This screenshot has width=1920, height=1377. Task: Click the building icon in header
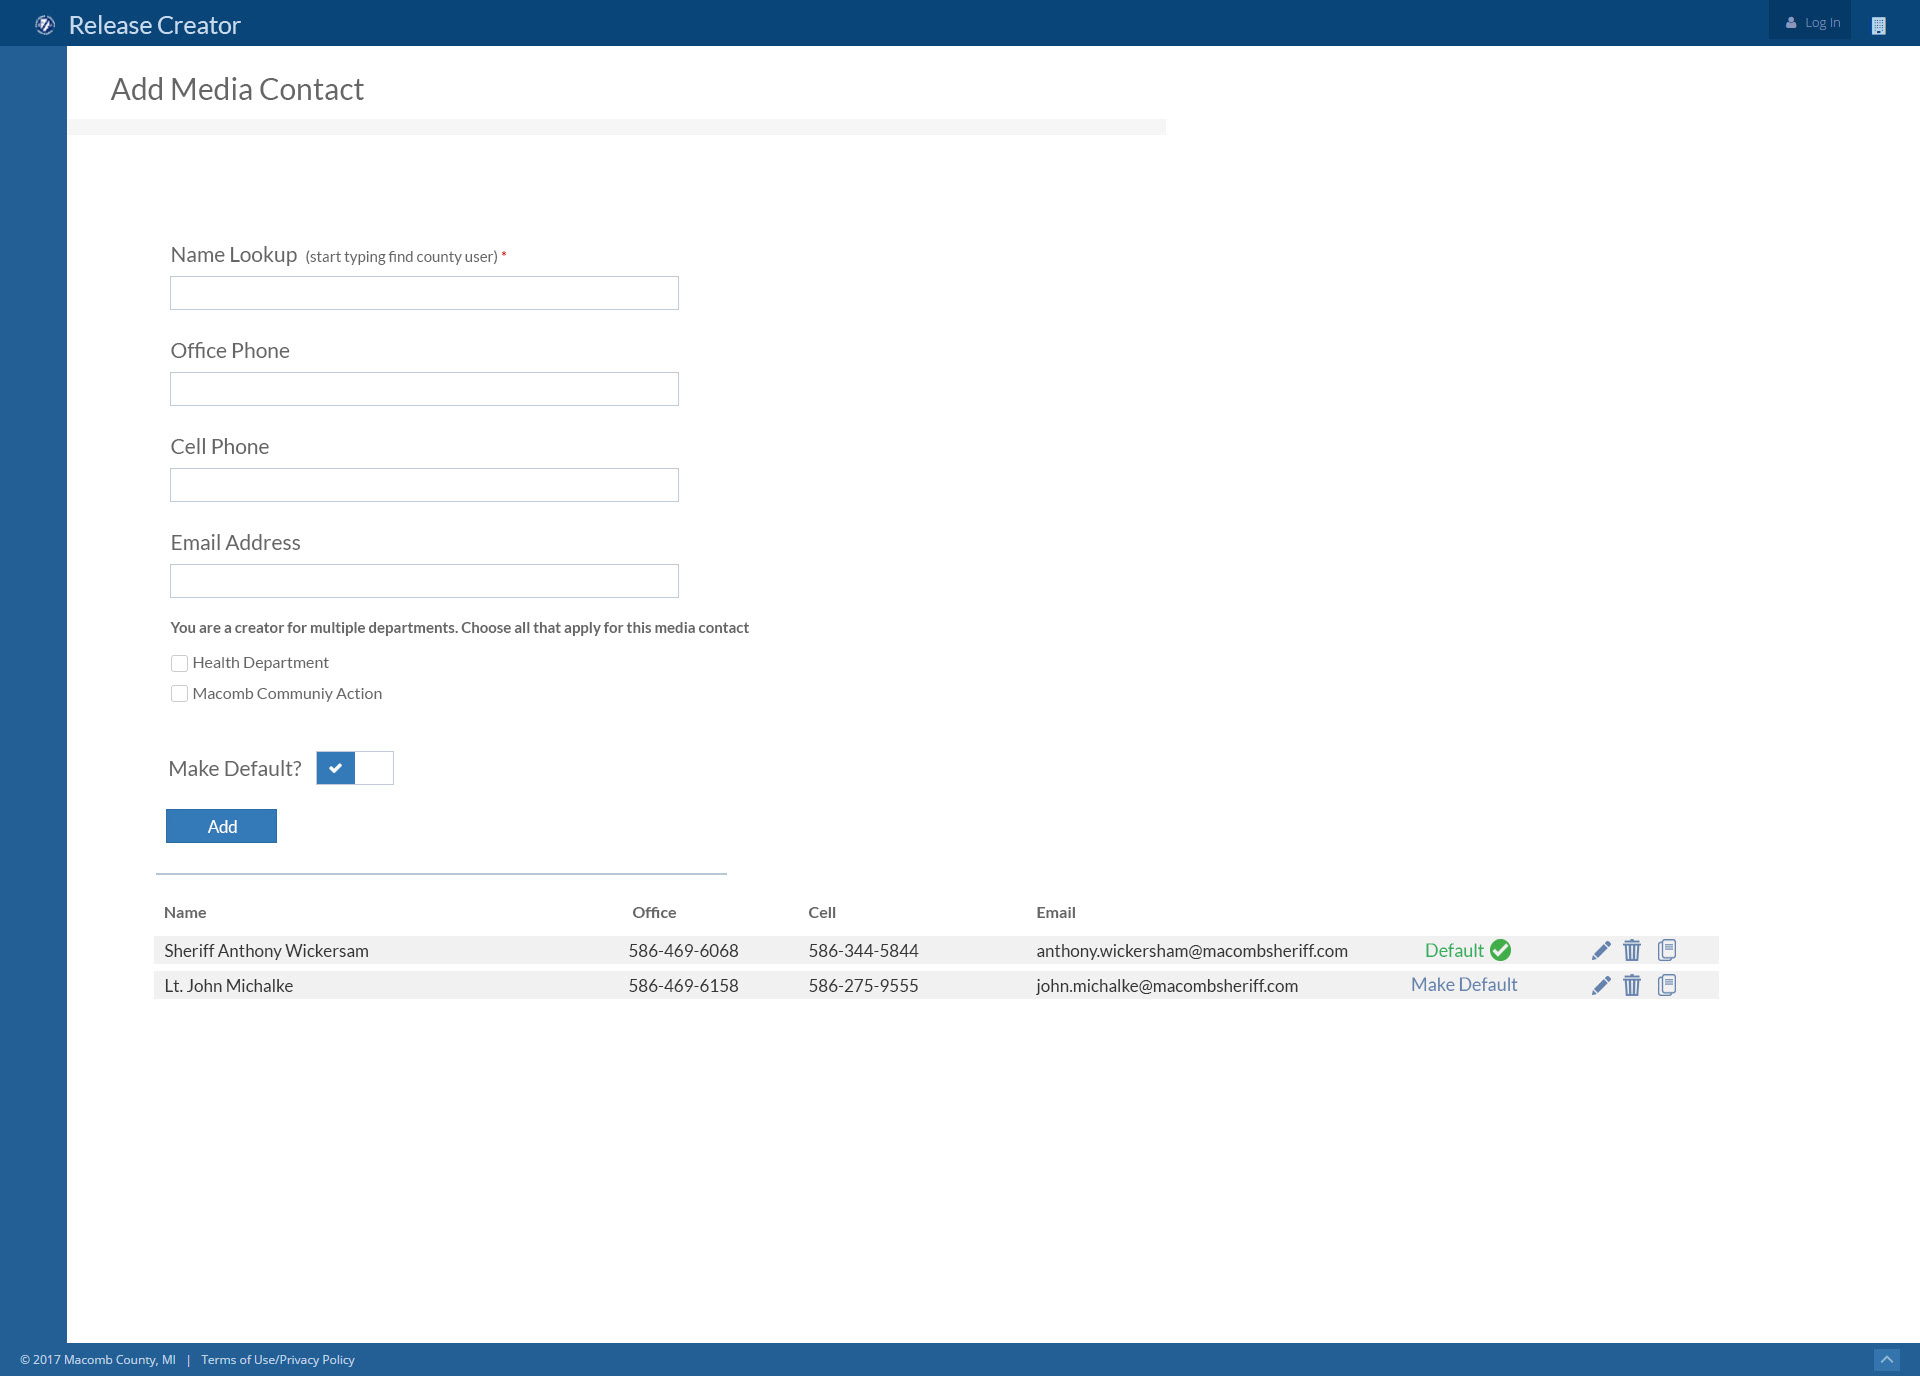1878,26
